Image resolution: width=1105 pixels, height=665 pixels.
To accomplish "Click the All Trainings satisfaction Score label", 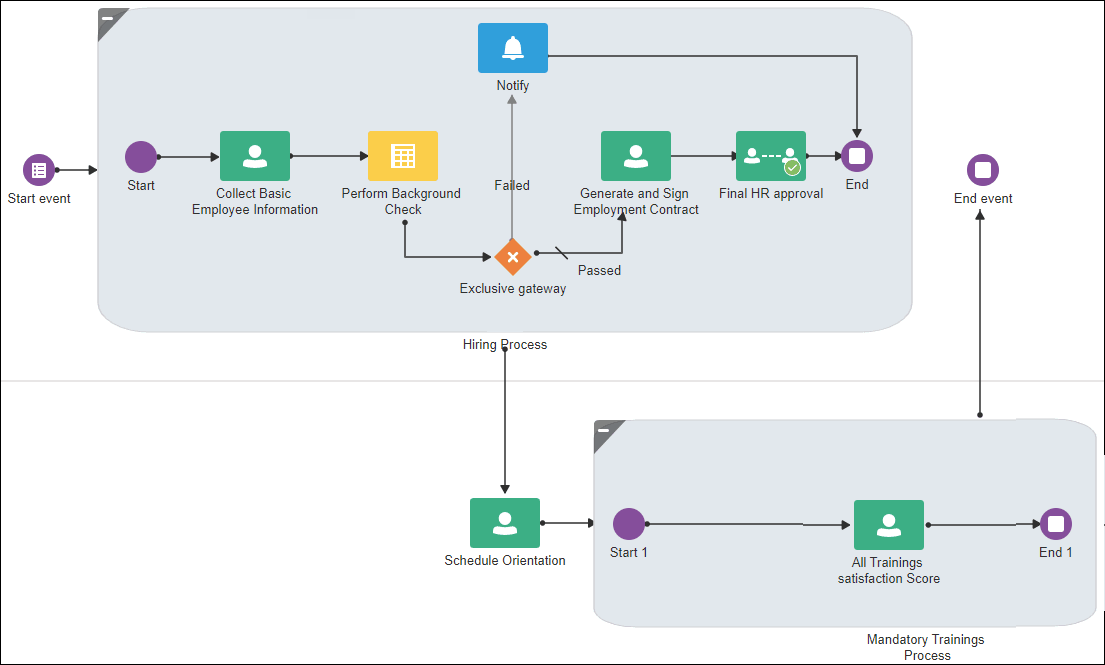I will 889,570.
